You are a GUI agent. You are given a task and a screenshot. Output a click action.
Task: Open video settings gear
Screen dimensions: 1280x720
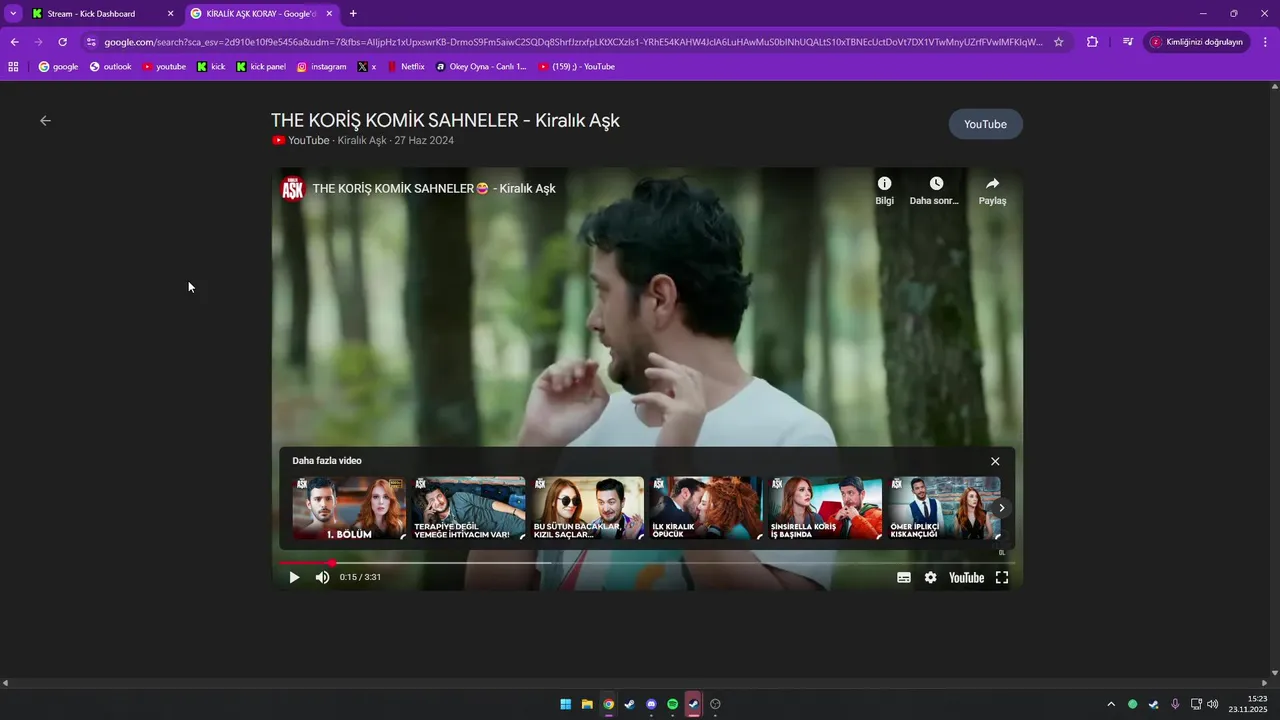click(931, 577)
